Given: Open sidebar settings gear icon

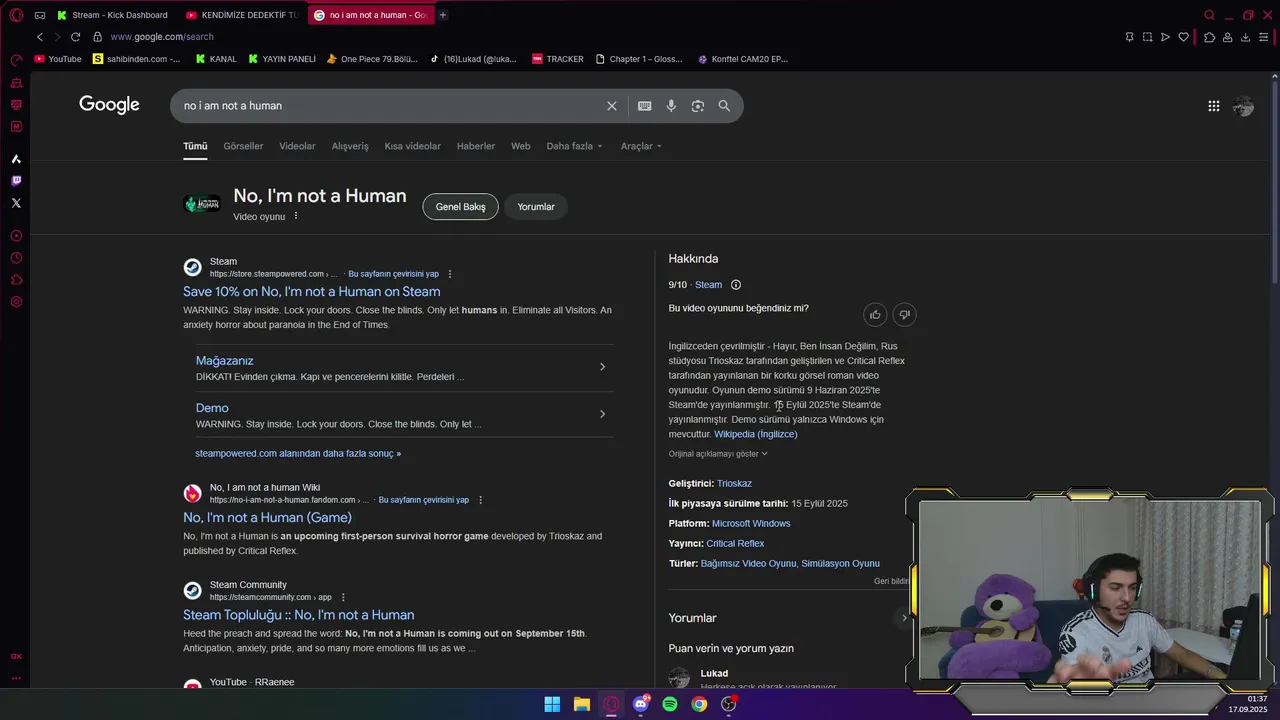Looking at the screenshot, I should [x=16, y=302].
